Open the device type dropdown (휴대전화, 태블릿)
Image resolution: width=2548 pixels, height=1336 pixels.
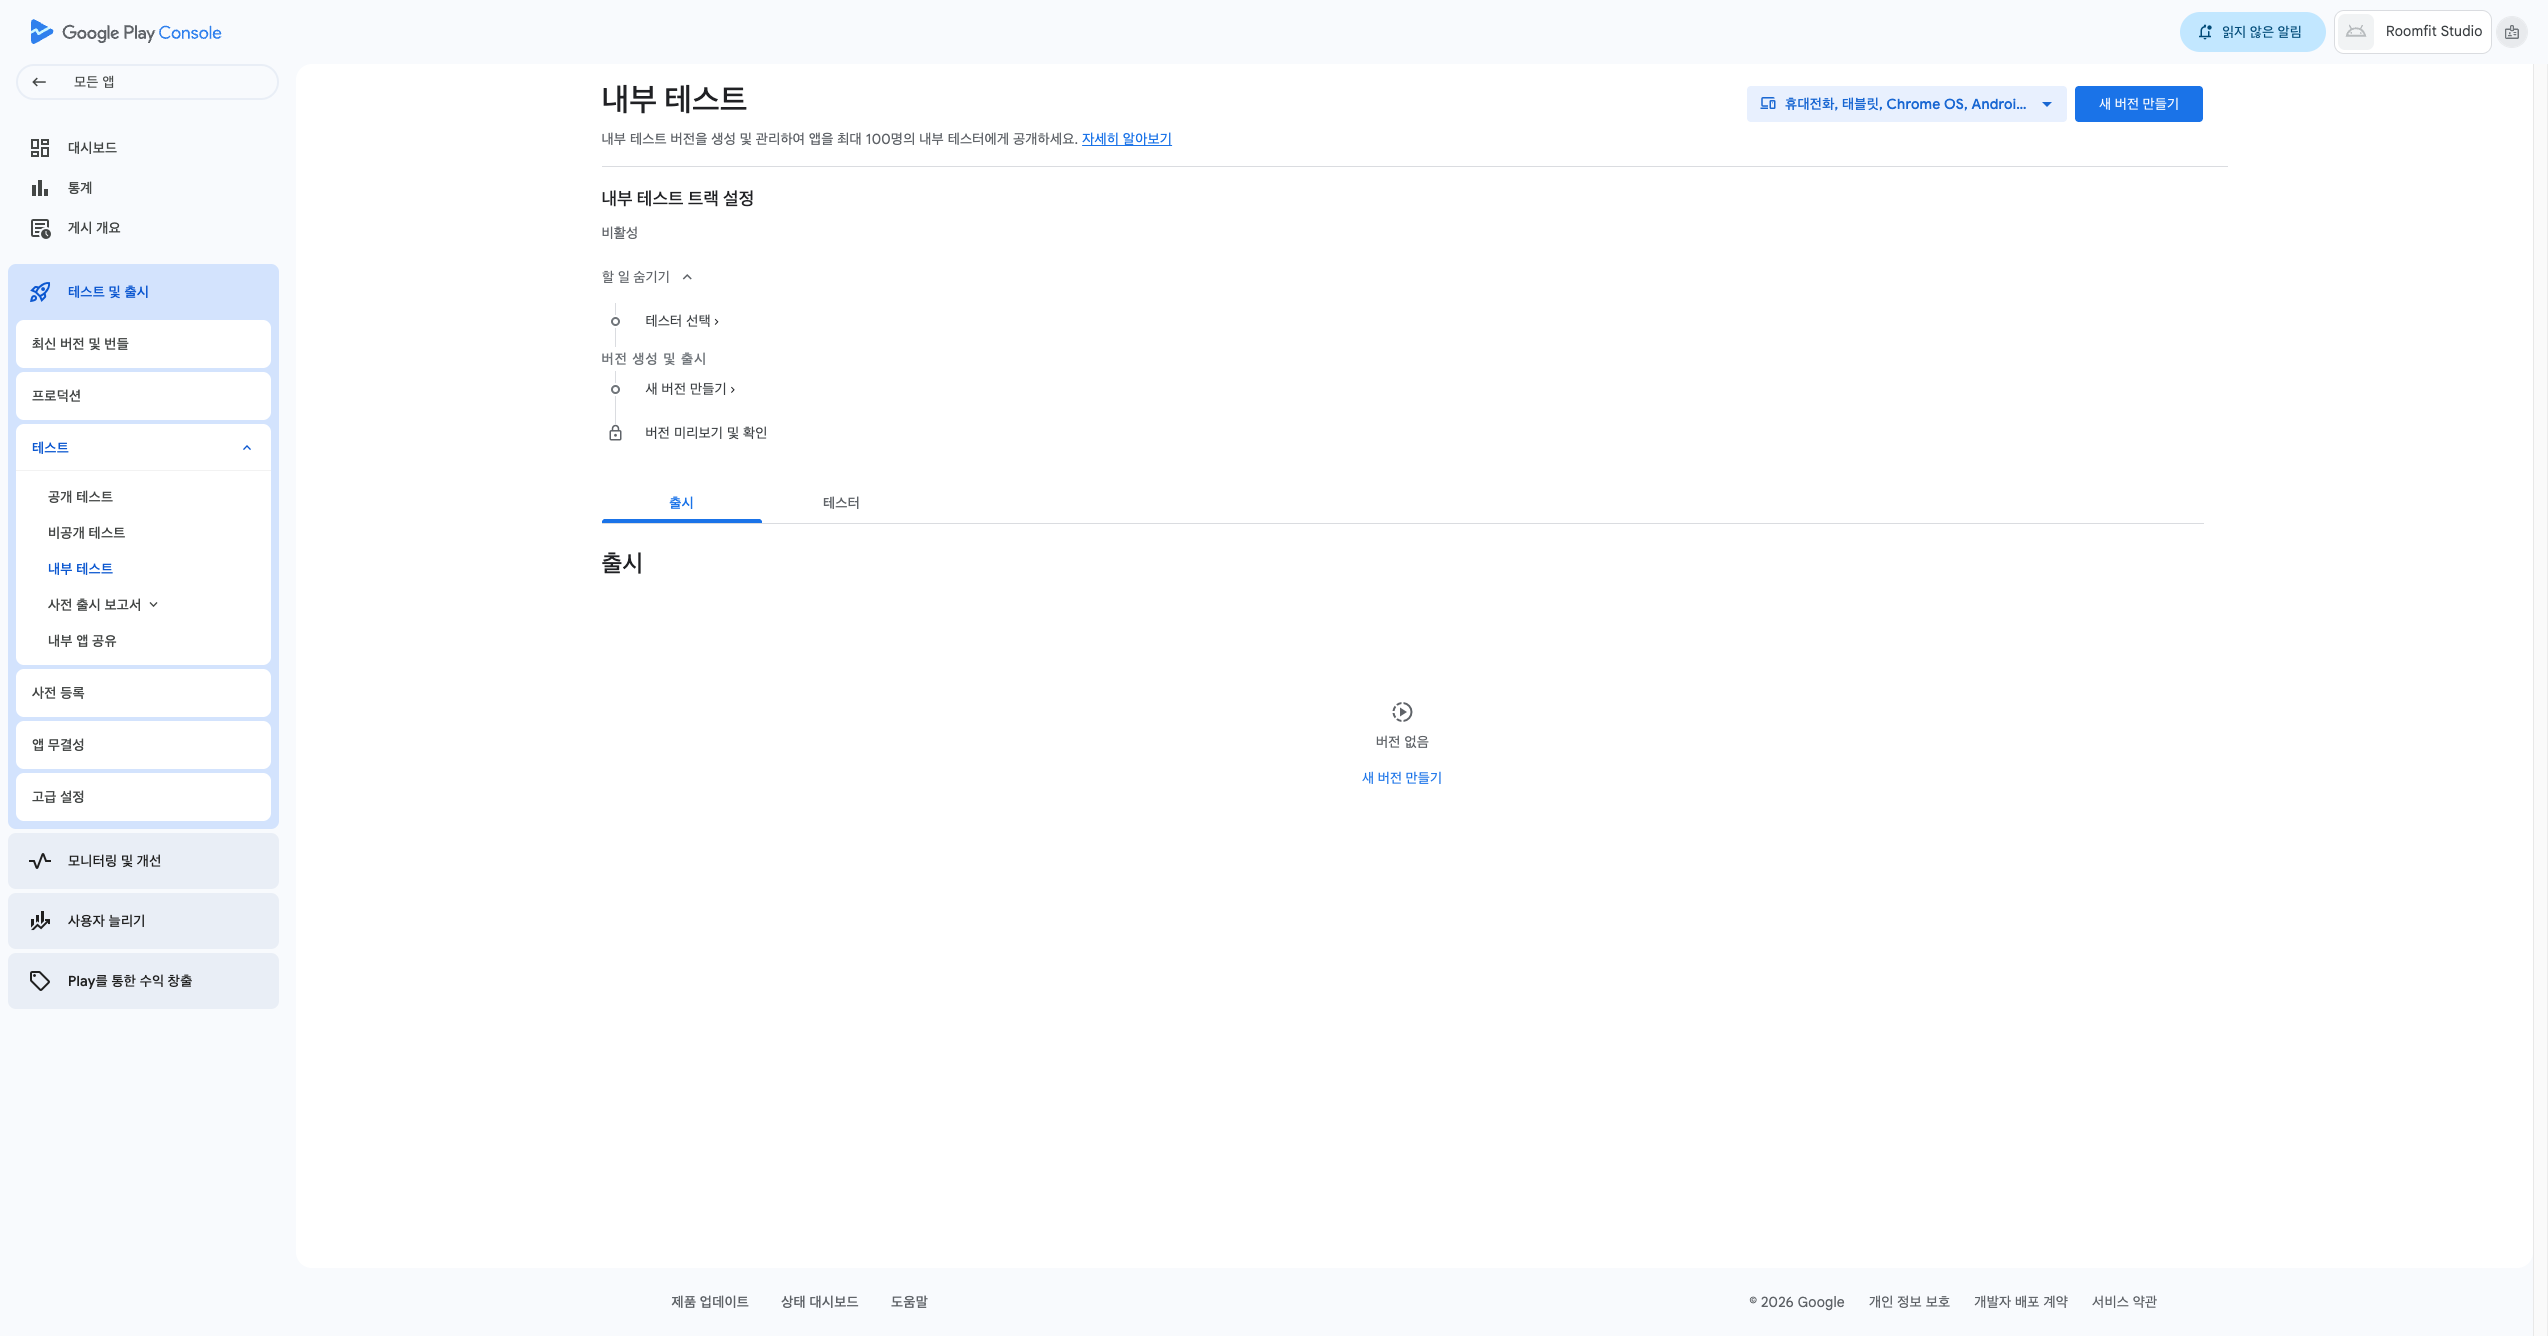[1905, 104]
